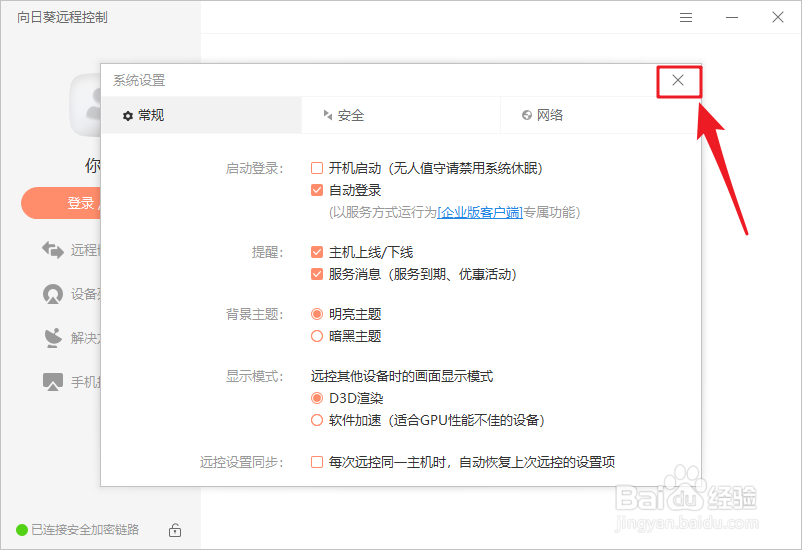Viewport: 802px width, 550px height.
Task: Click the 系统设置 dialog title
Action: pyautogui.click(x=139, y=80)
